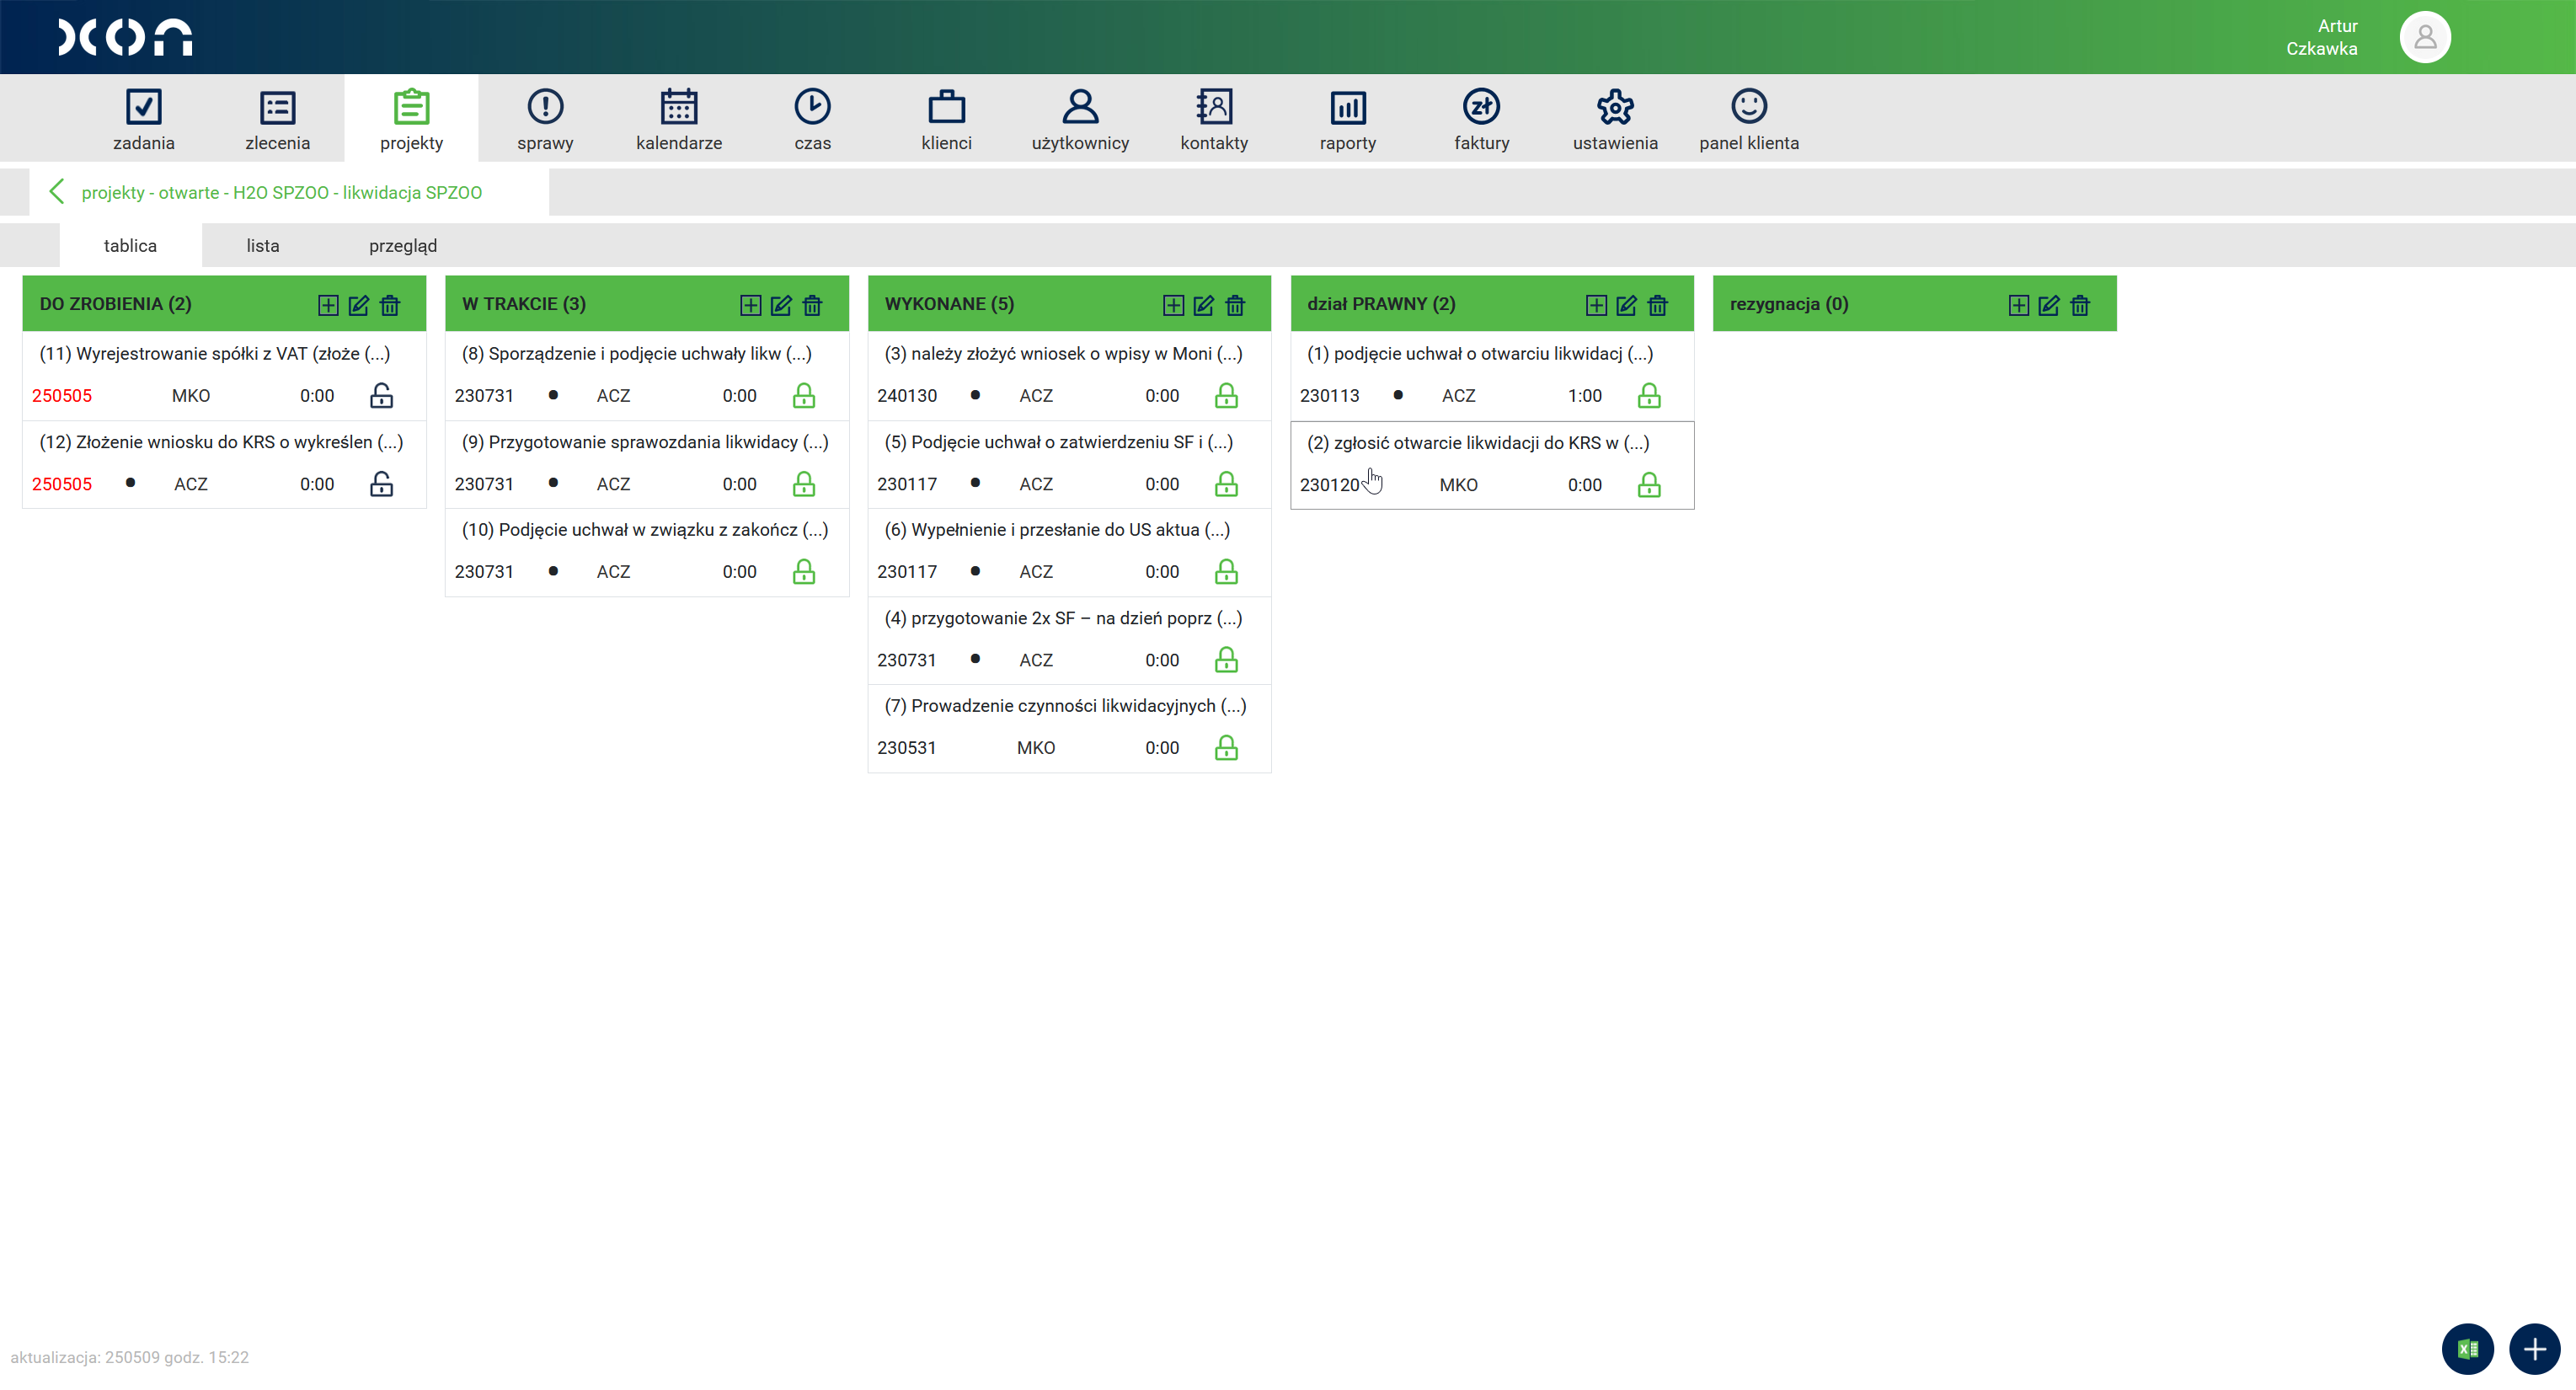Open the kontakty module

[1214, 119]
